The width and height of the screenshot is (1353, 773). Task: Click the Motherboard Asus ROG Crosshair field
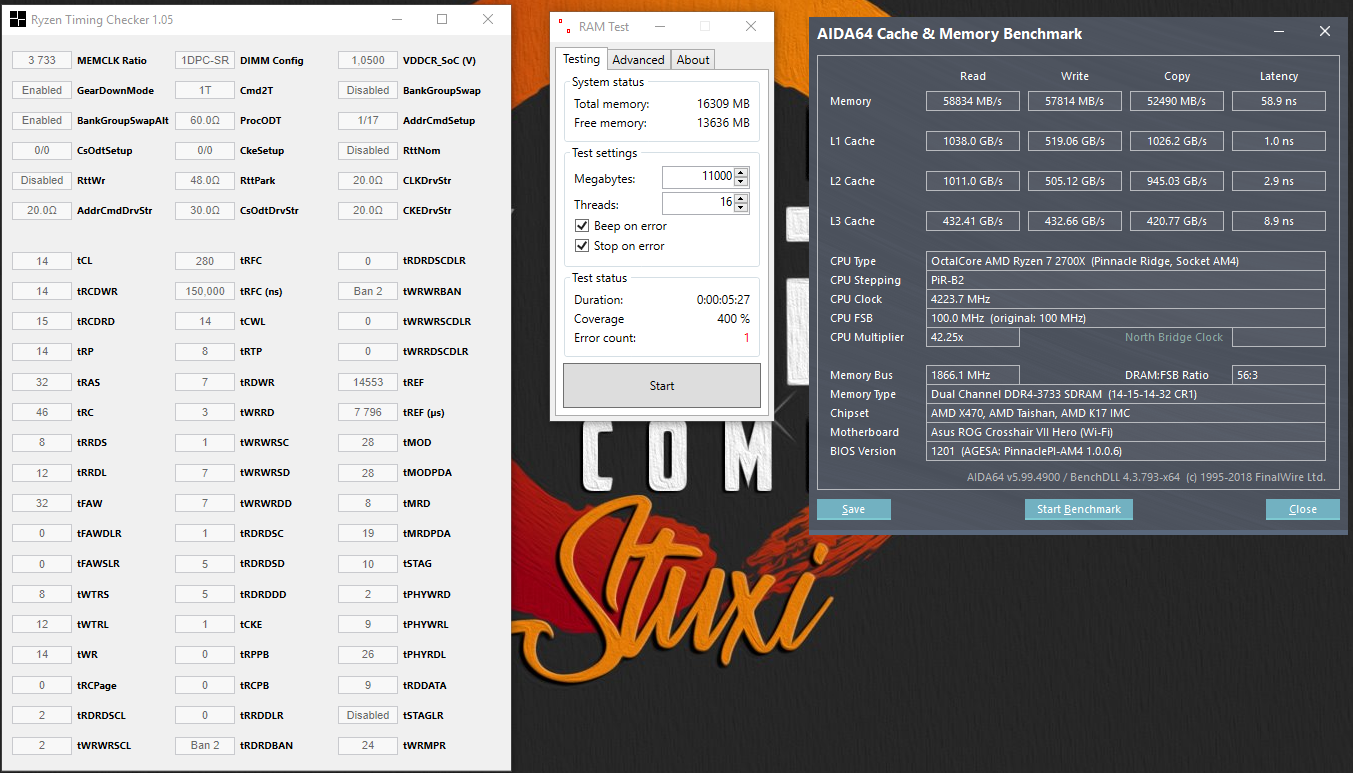point(1126,432)
